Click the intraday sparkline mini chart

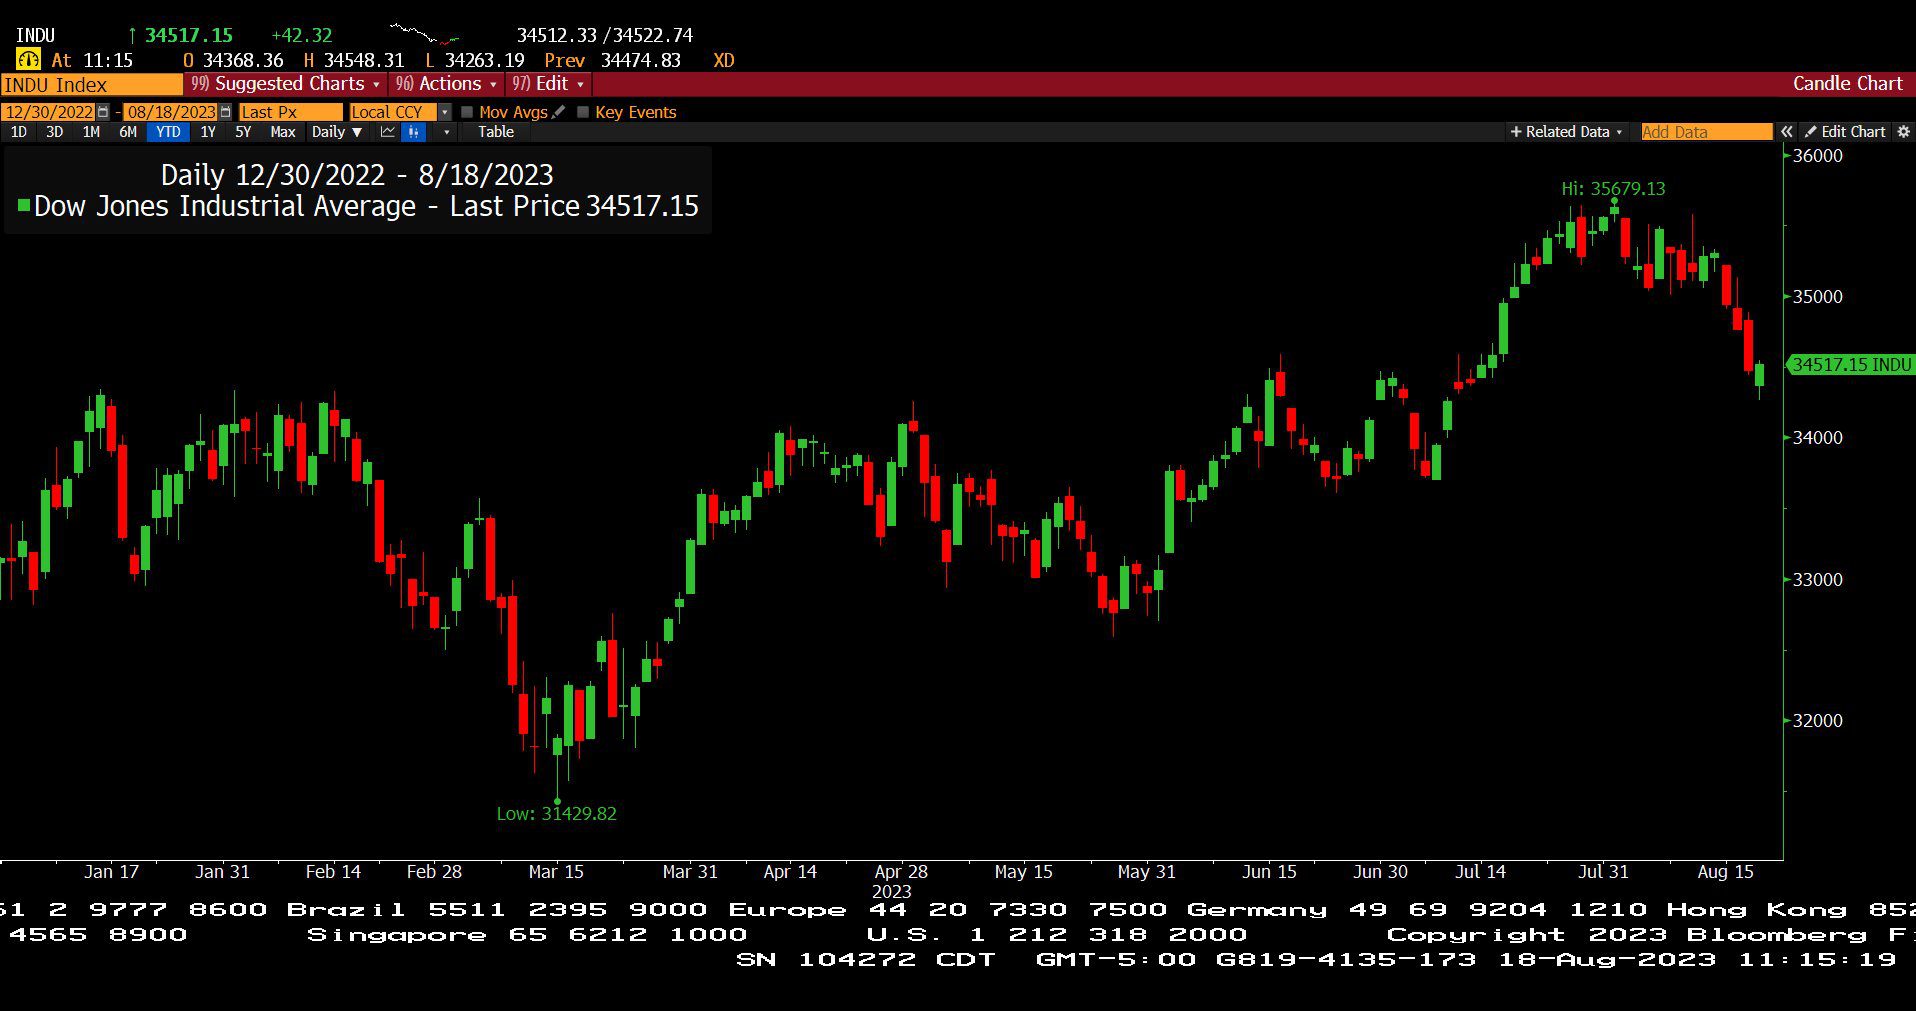pos(424,34)
